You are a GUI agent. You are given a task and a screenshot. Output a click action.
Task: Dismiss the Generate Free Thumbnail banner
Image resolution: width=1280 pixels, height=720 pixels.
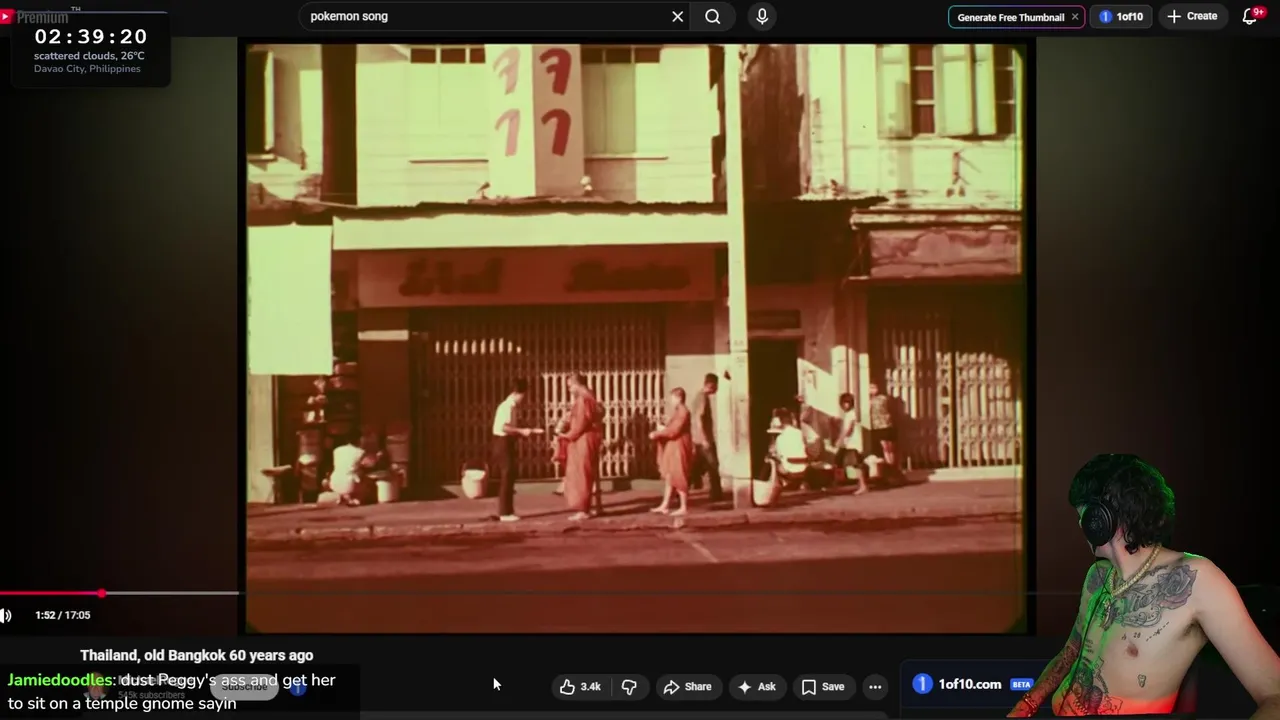[x=1075, y=17]
